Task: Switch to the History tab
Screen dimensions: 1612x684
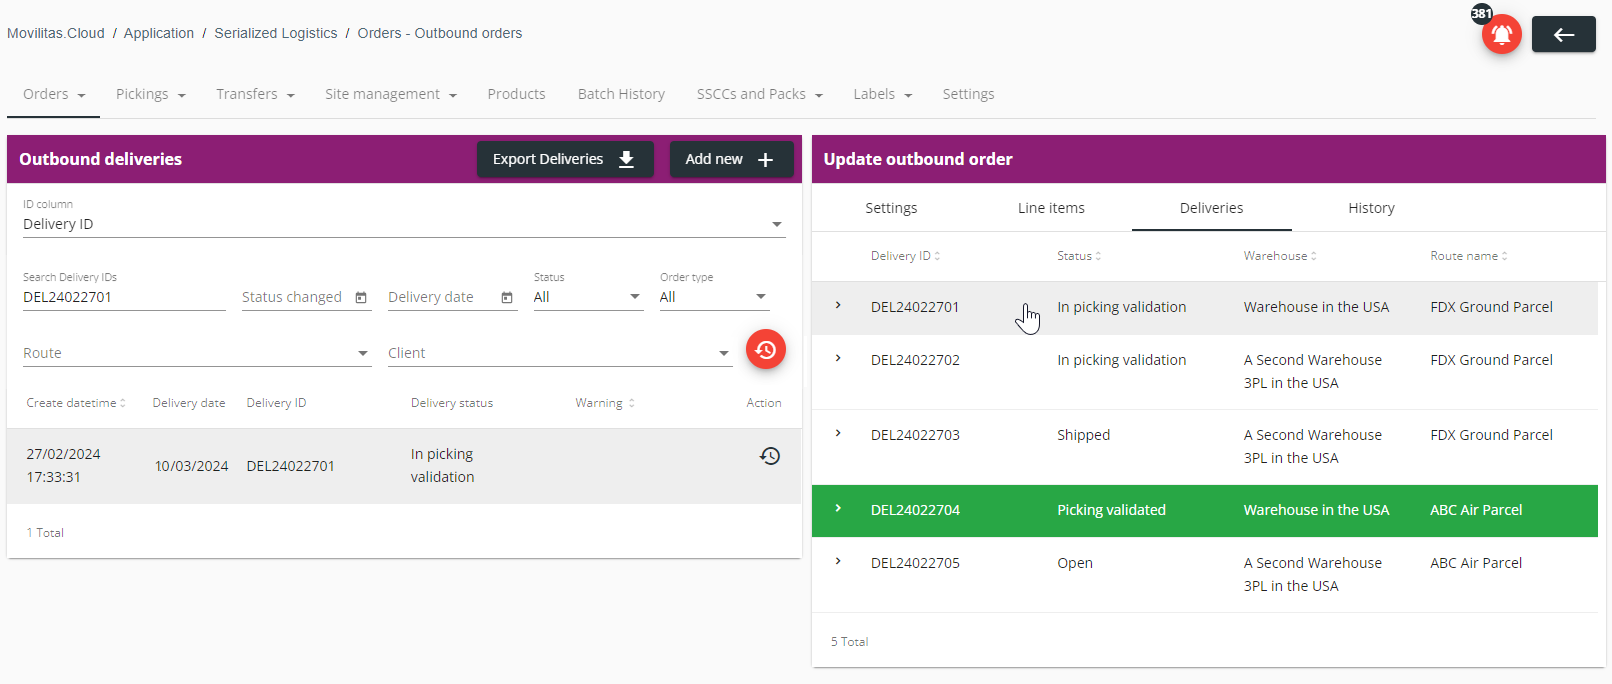Action: [1371, 208]
